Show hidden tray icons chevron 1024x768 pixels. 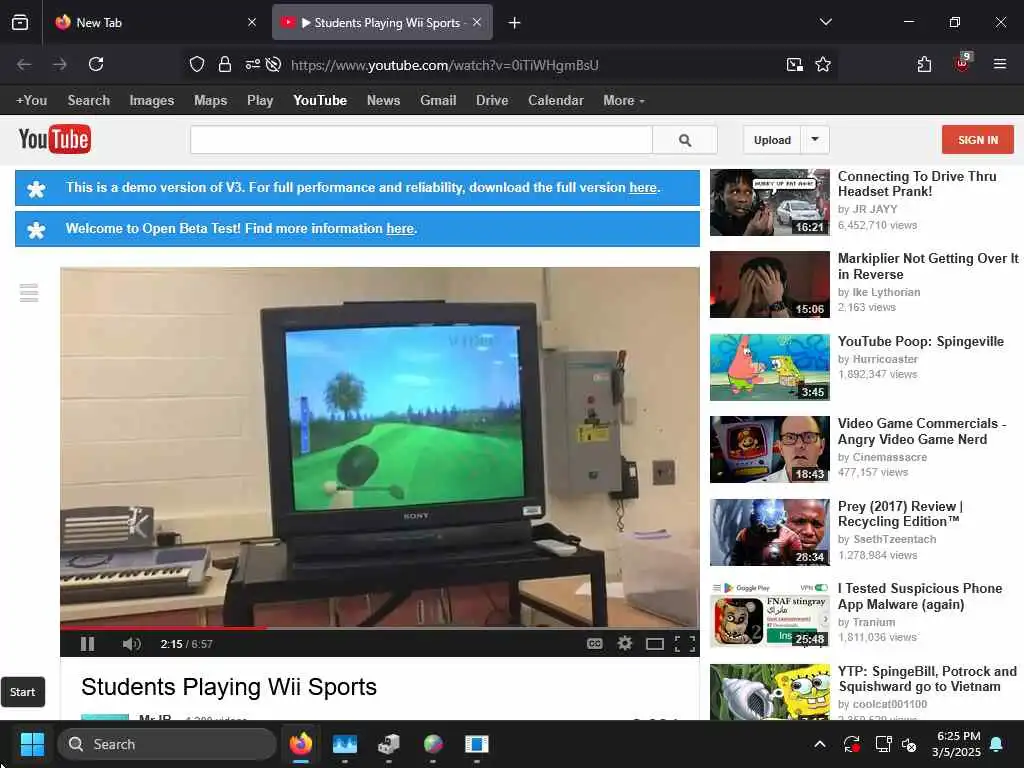[x=820, y=744]
